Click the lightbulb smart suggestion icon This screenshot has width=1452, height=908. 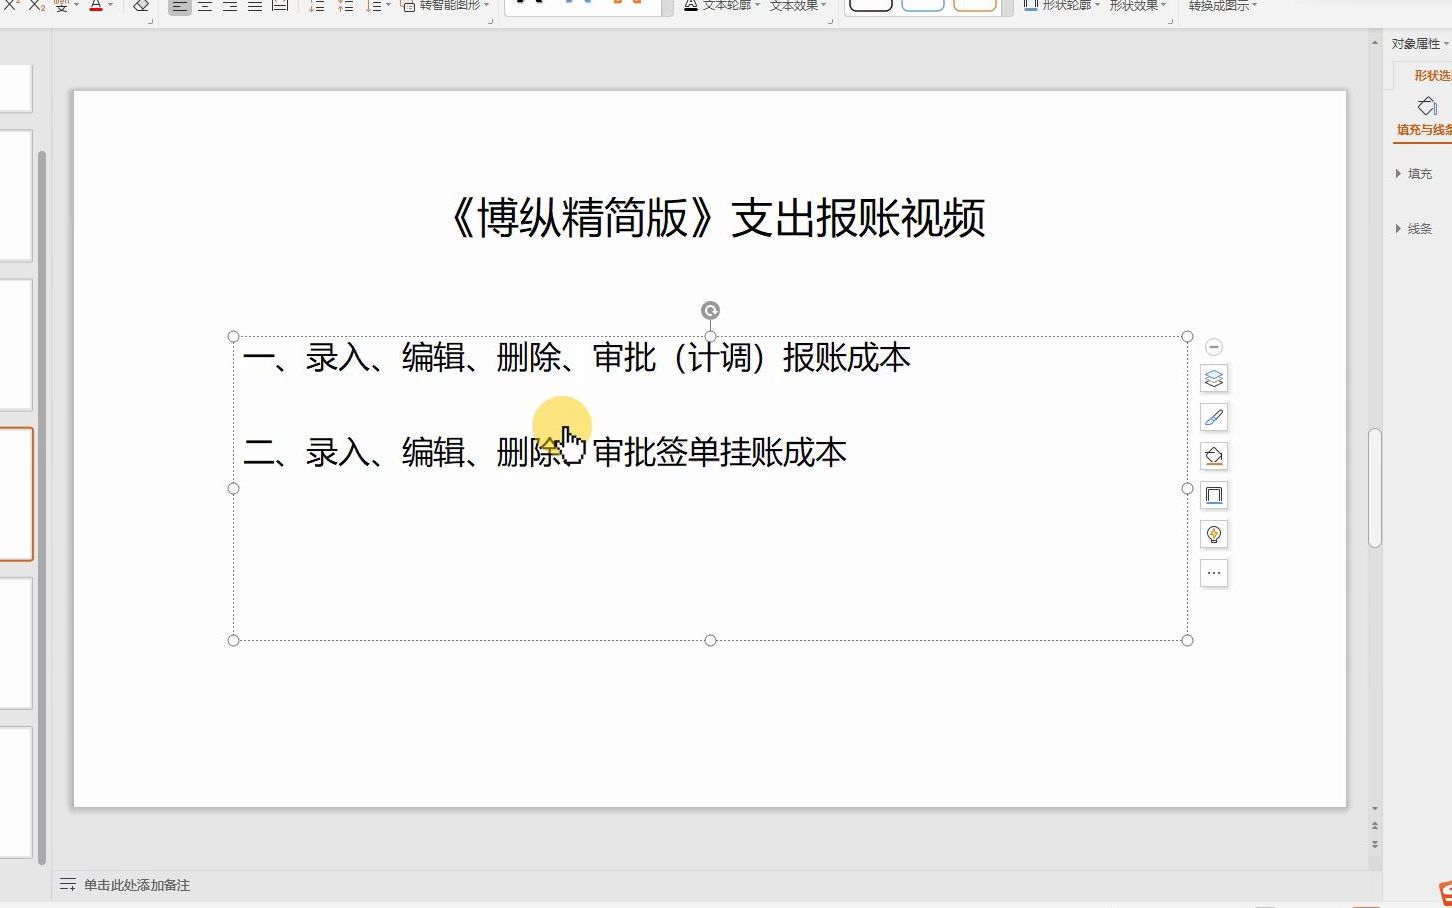tap(1214, 535)
